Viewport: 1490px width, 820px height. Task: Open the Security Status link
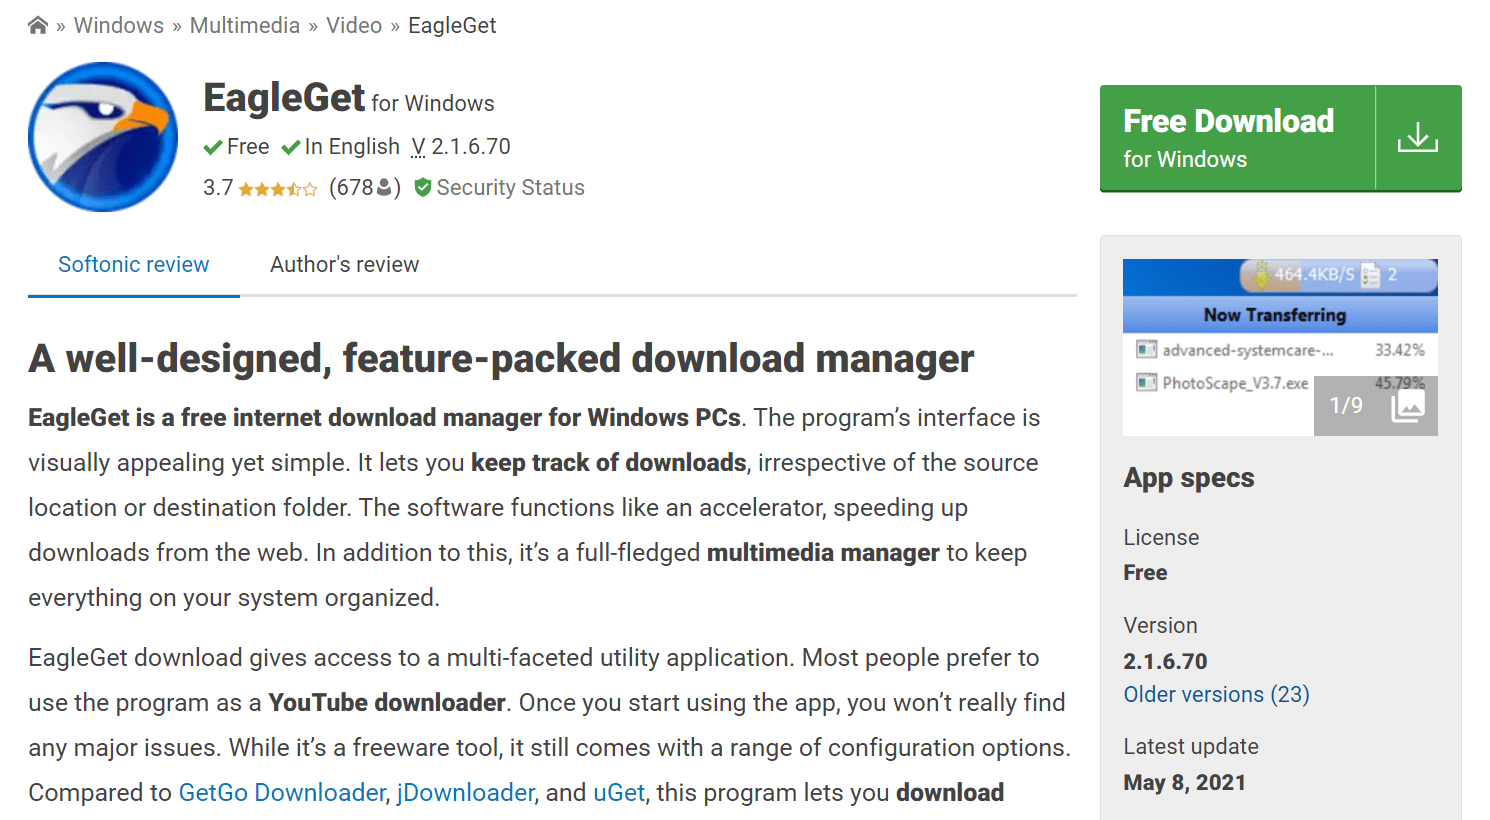pyautogui.click(x=511, y=187)
